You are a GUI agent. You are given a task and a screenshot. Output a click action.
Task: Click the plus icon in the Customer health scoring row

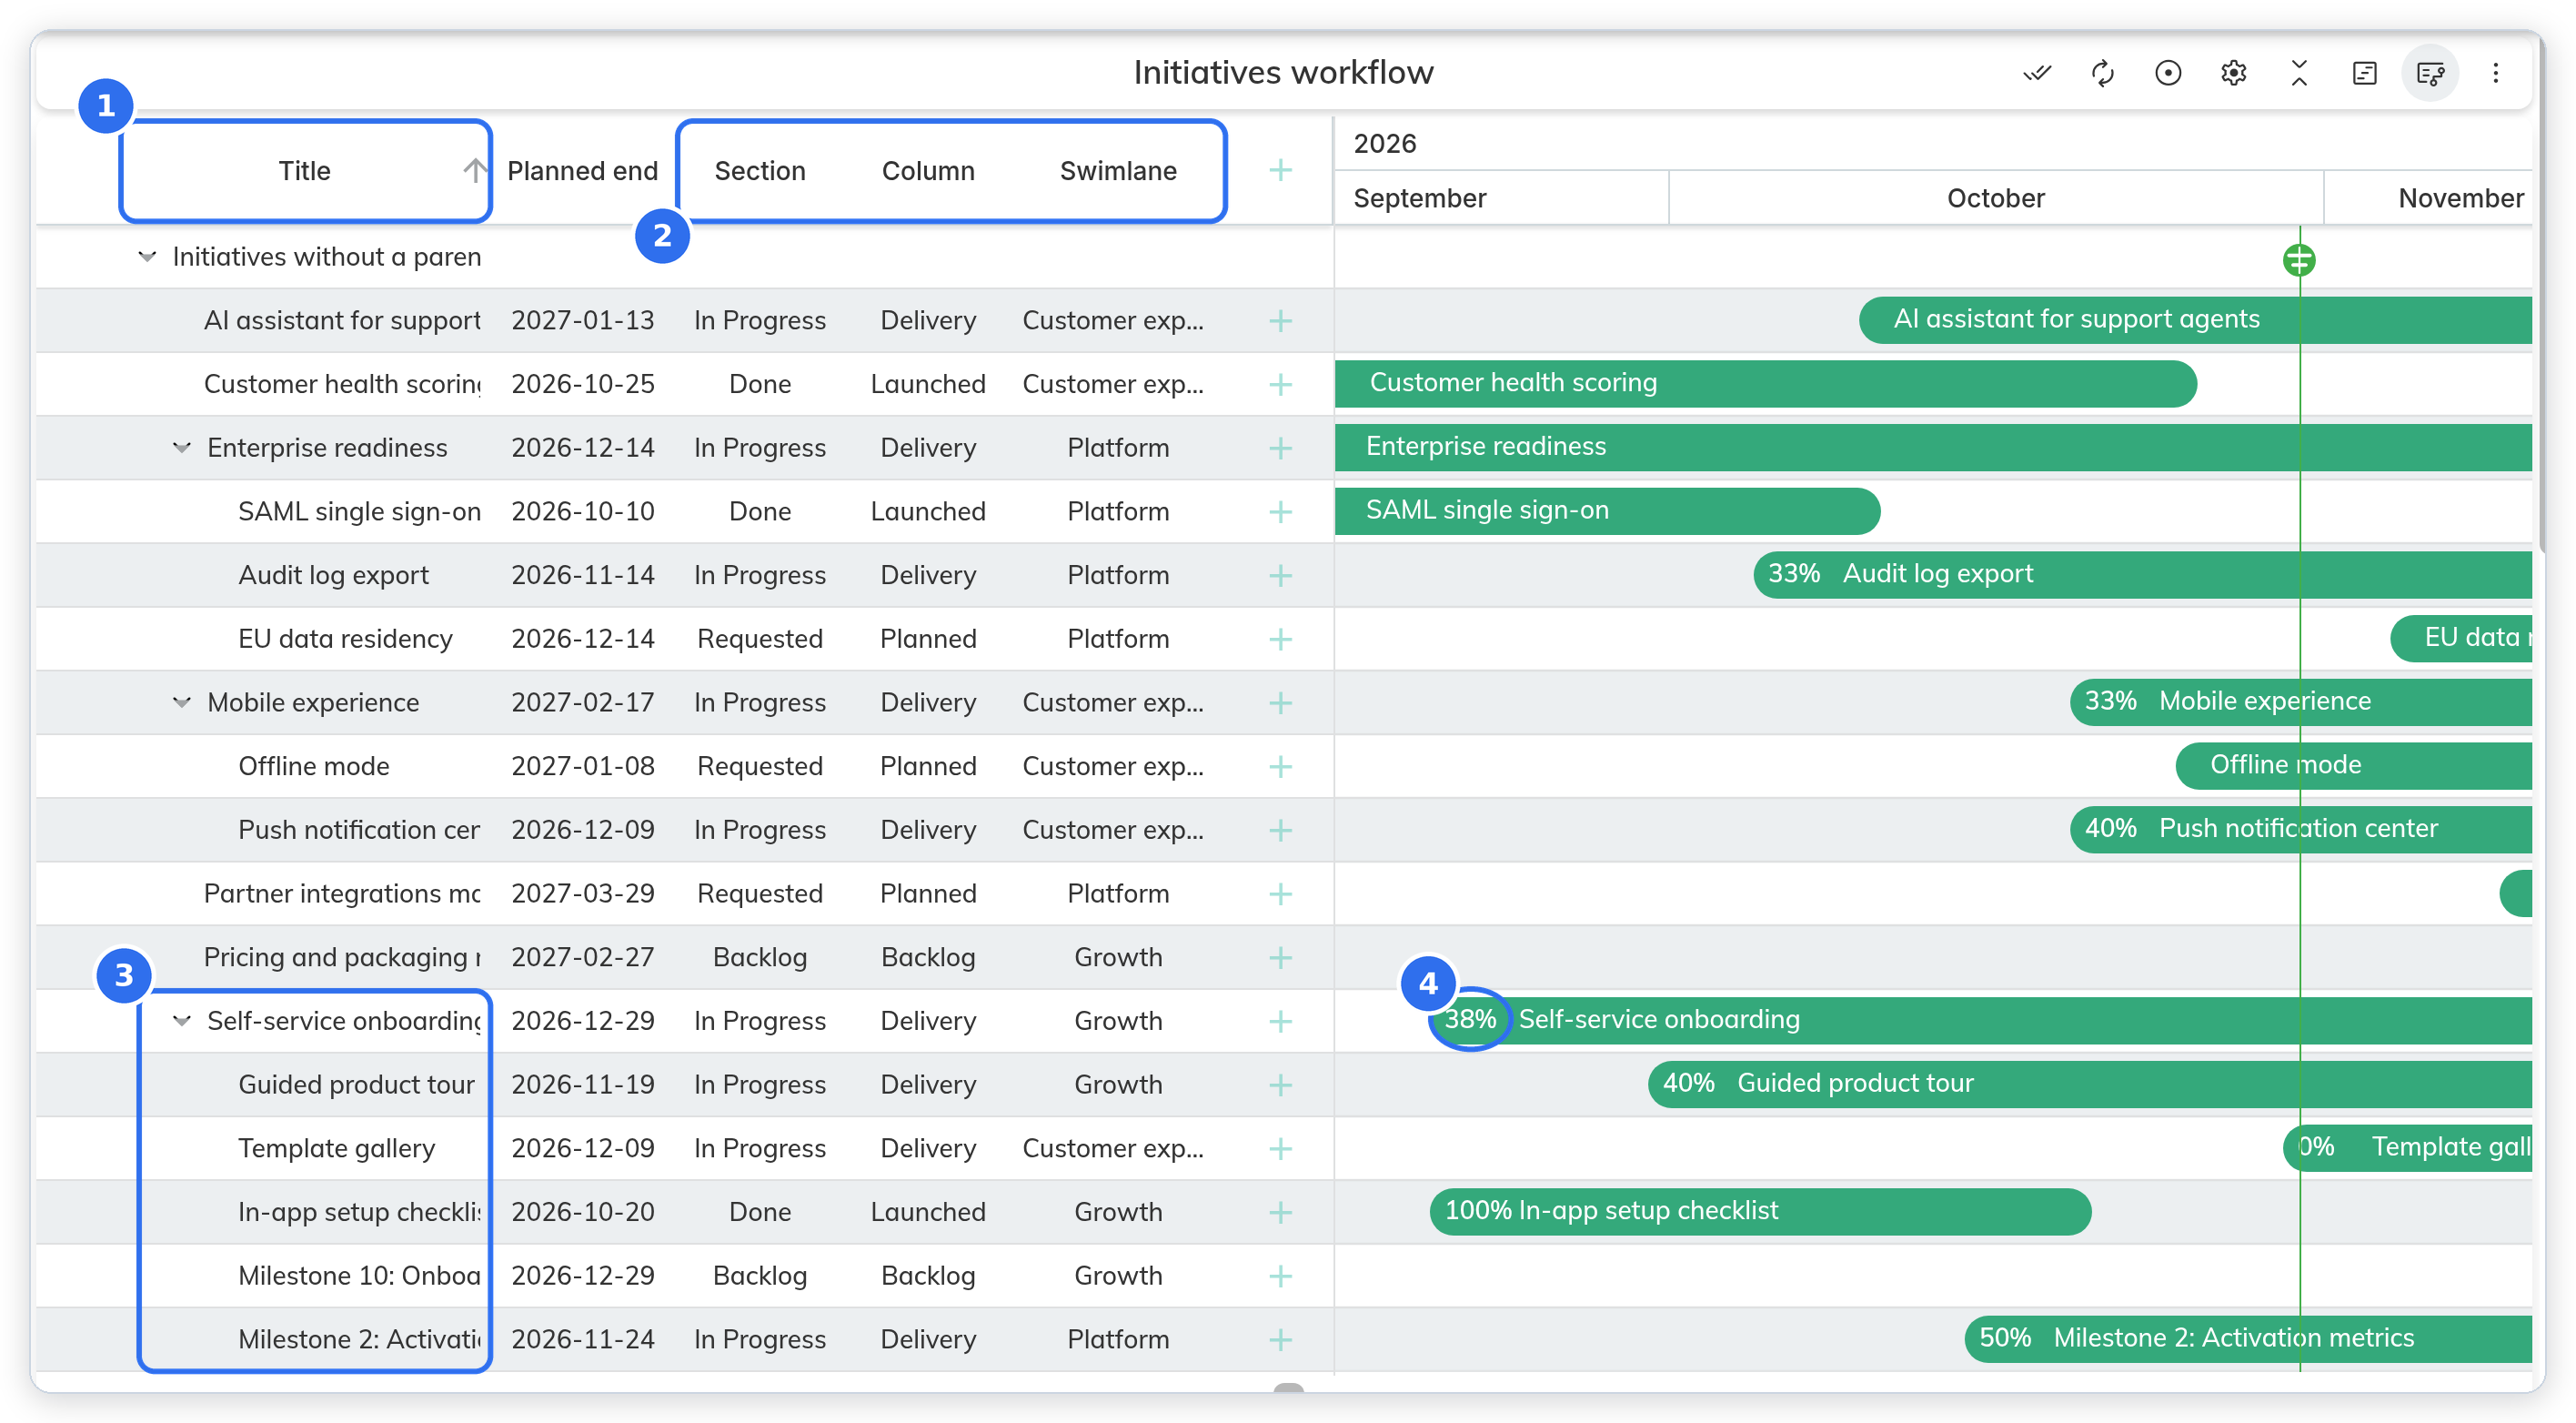[1280, 385]
